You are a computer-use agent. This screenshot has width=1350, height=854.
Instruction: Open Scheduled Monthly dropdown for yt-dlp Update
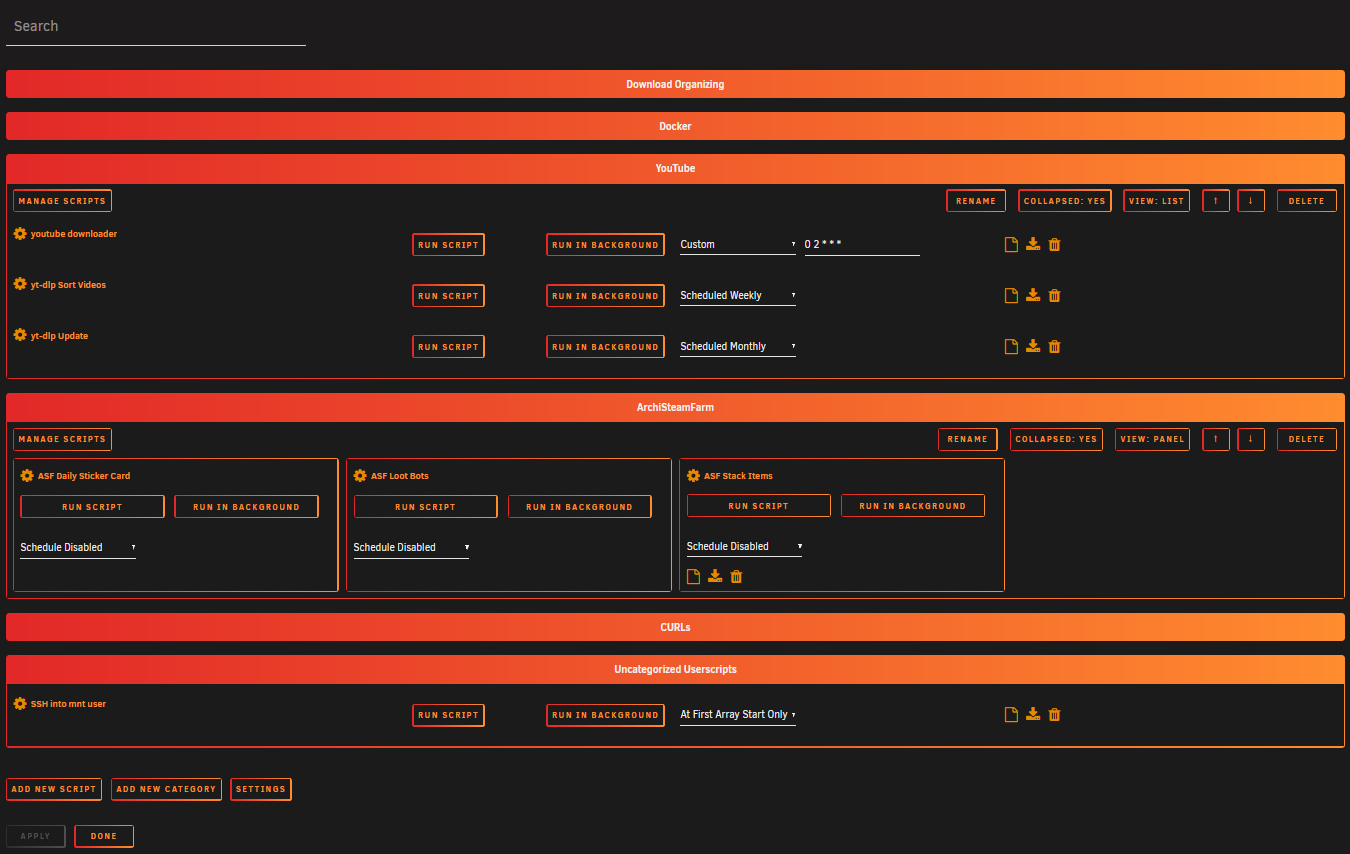738,346
